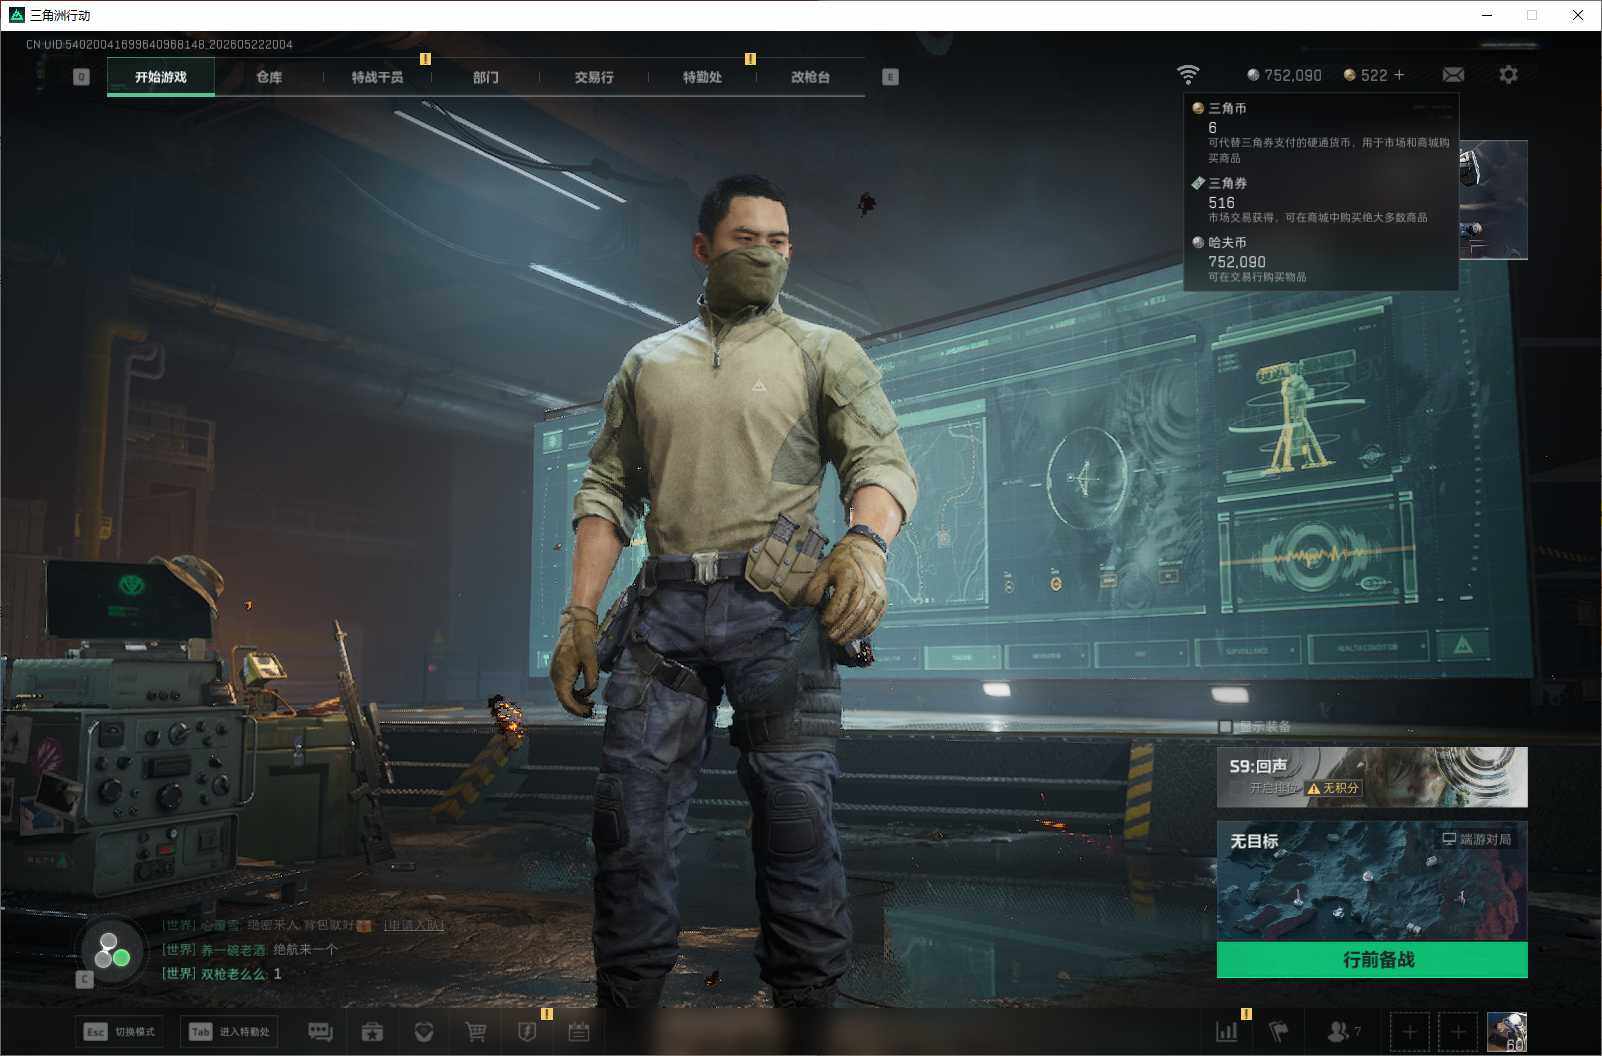Click the Tab 进入特勤处 button
Screen dimensions: 1602x1056
click(230, 1032)
